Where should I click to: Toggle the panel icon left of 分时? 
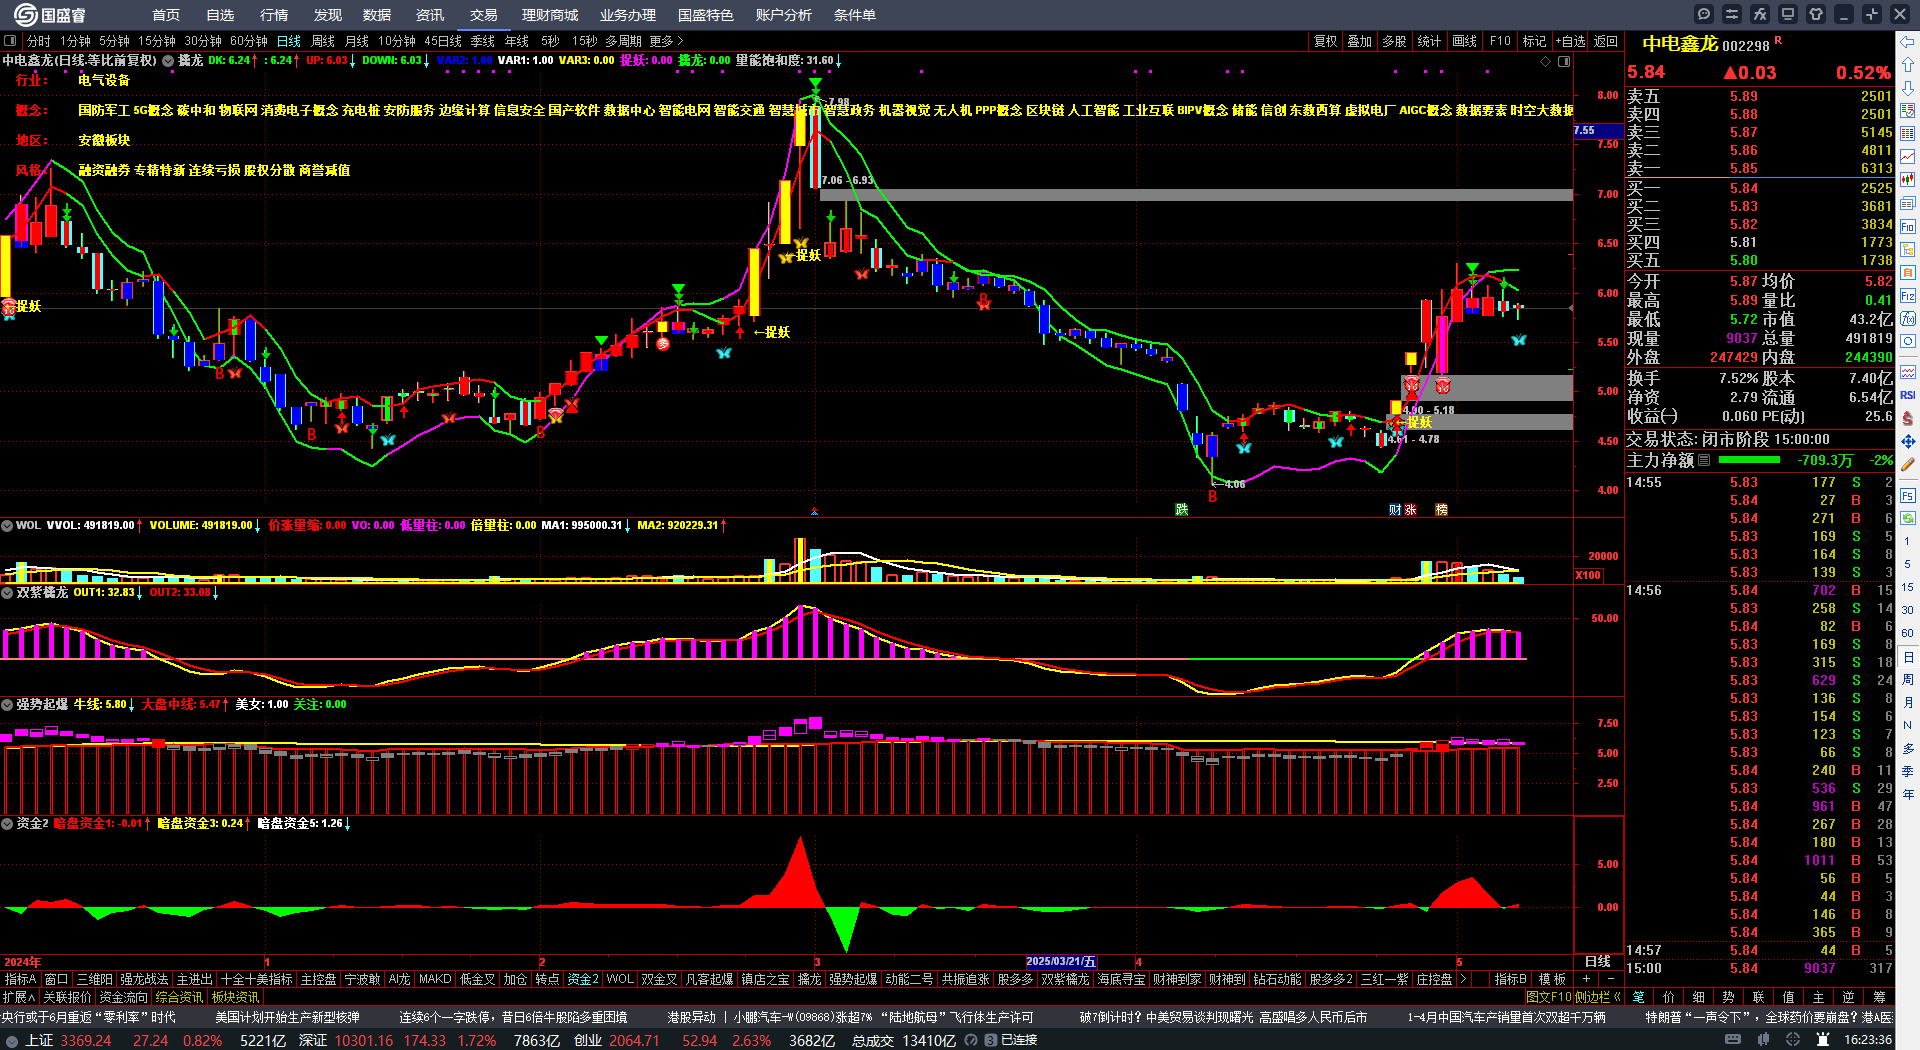(10, 41)
